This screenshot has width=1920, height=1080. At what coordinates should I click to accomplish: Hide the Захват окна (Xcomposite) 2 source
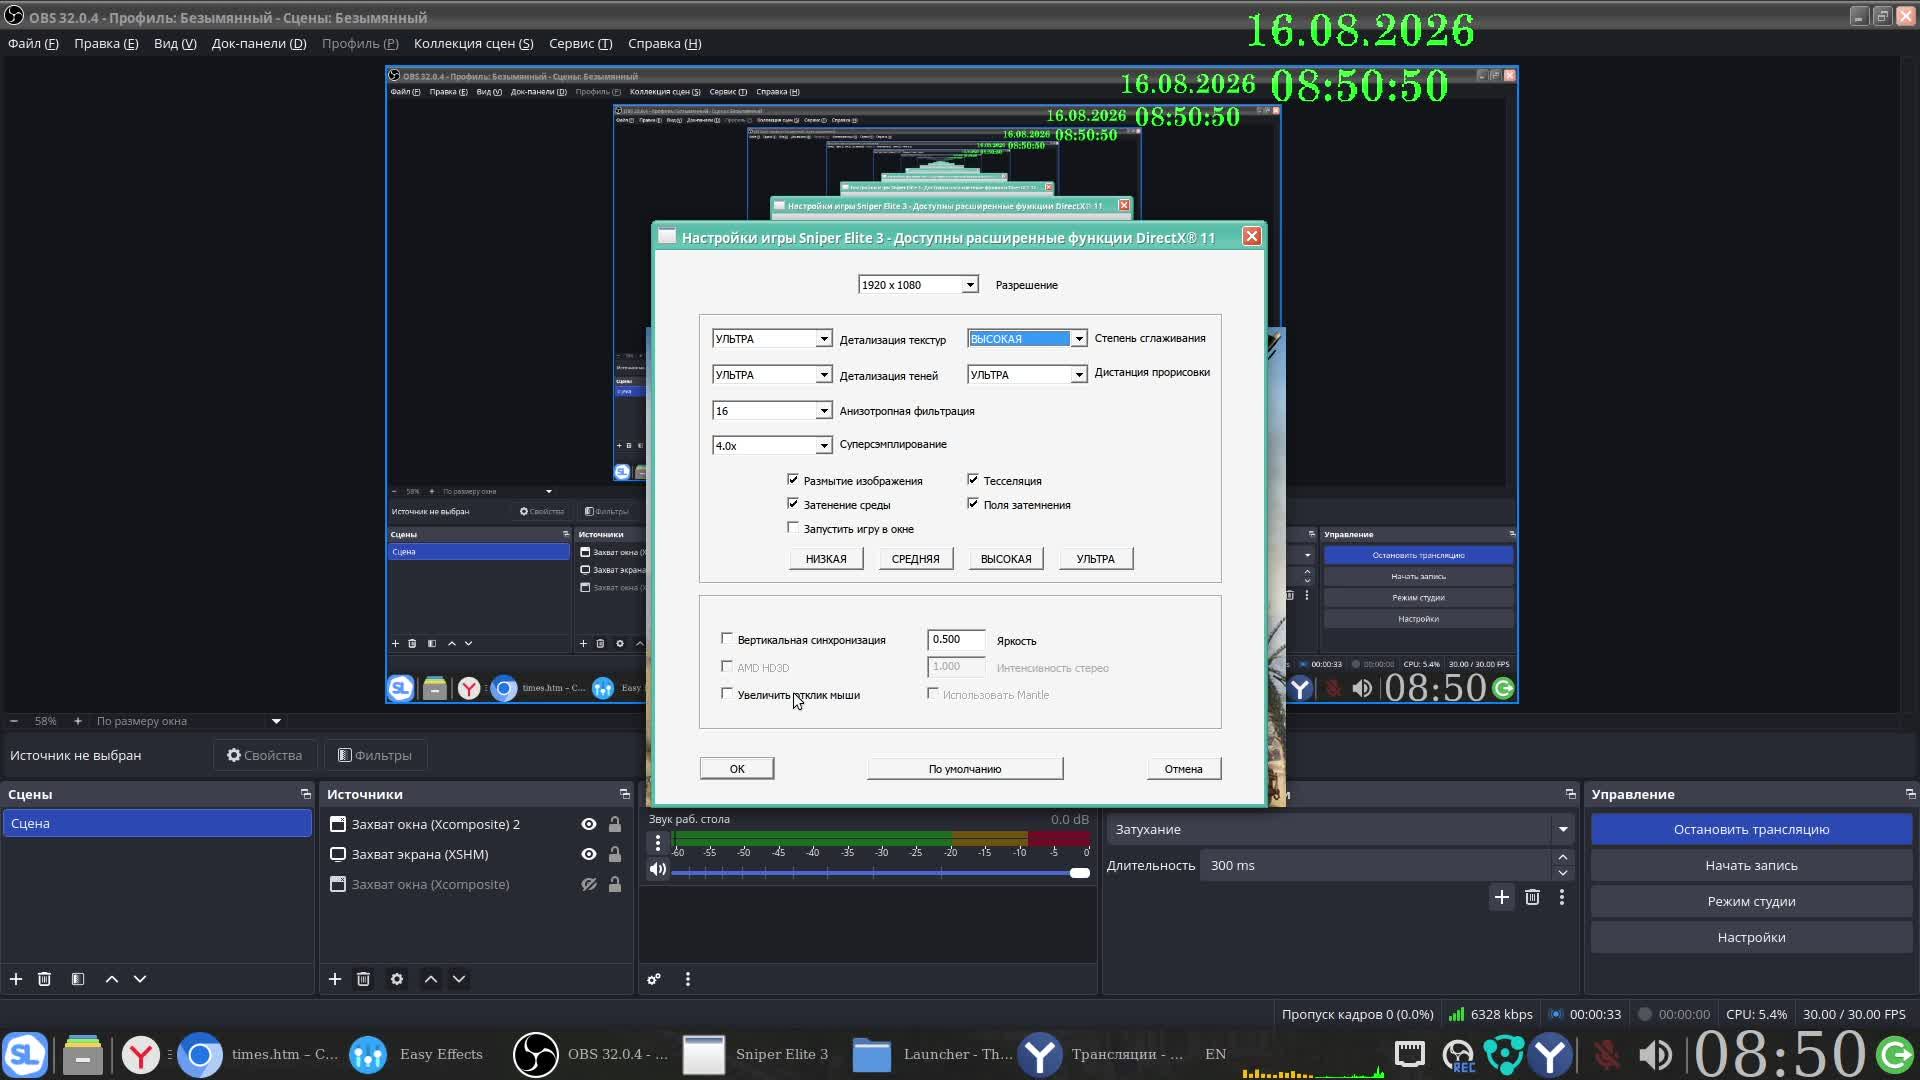coord(589,824)
